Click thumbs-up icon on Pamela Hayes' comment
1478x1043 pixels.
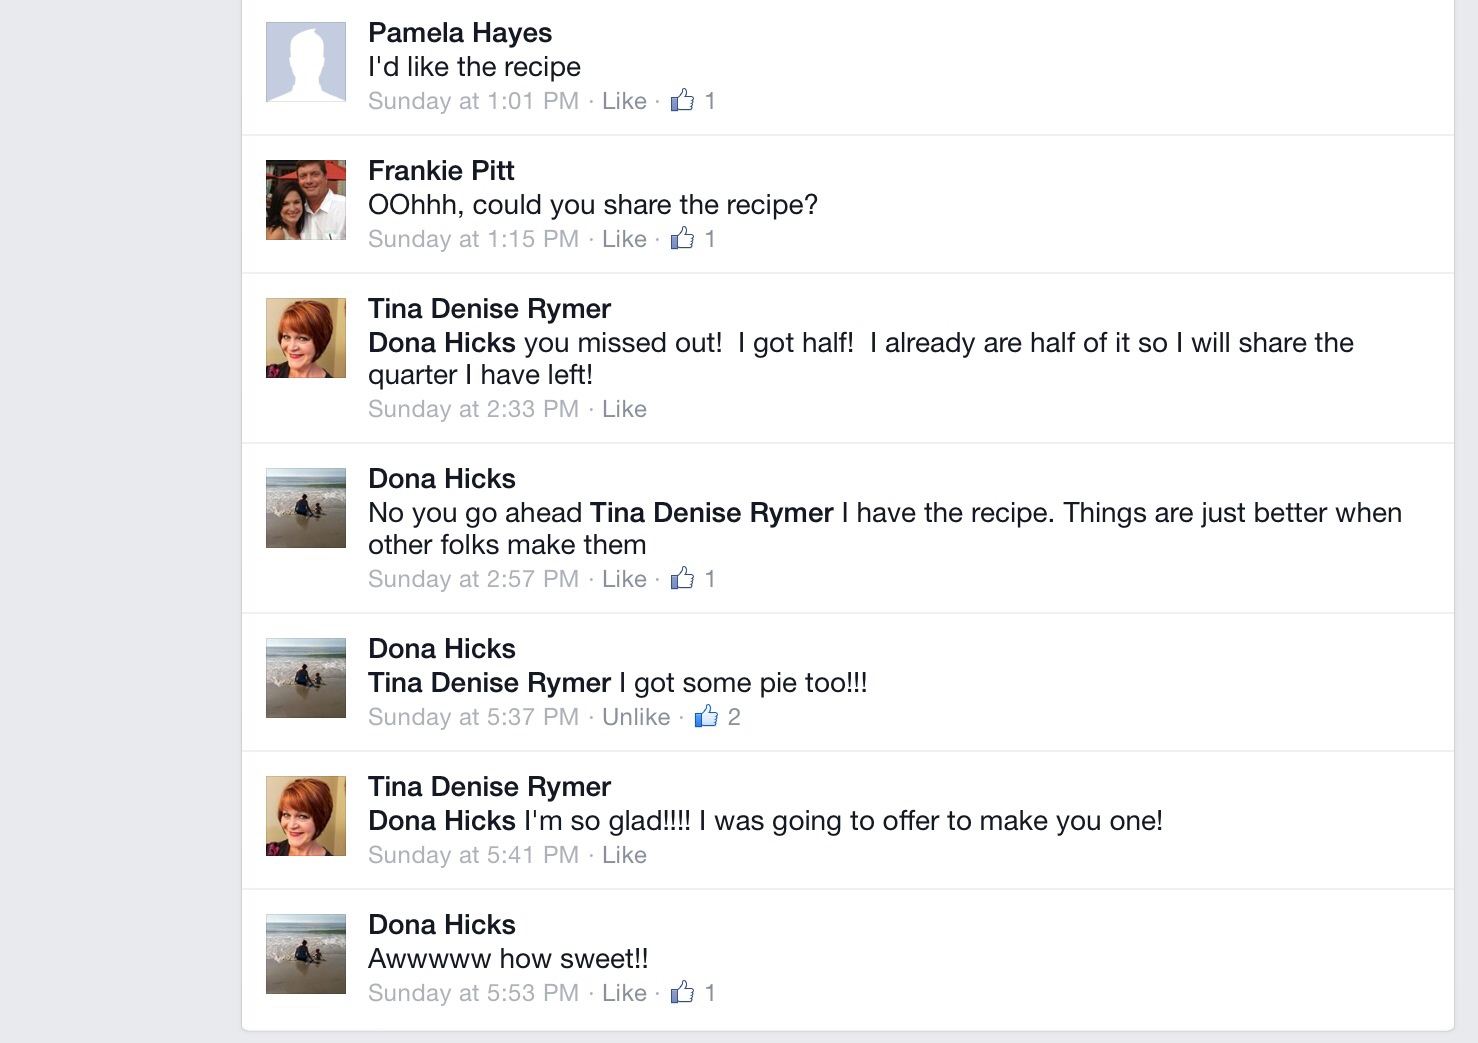point(682,100)
